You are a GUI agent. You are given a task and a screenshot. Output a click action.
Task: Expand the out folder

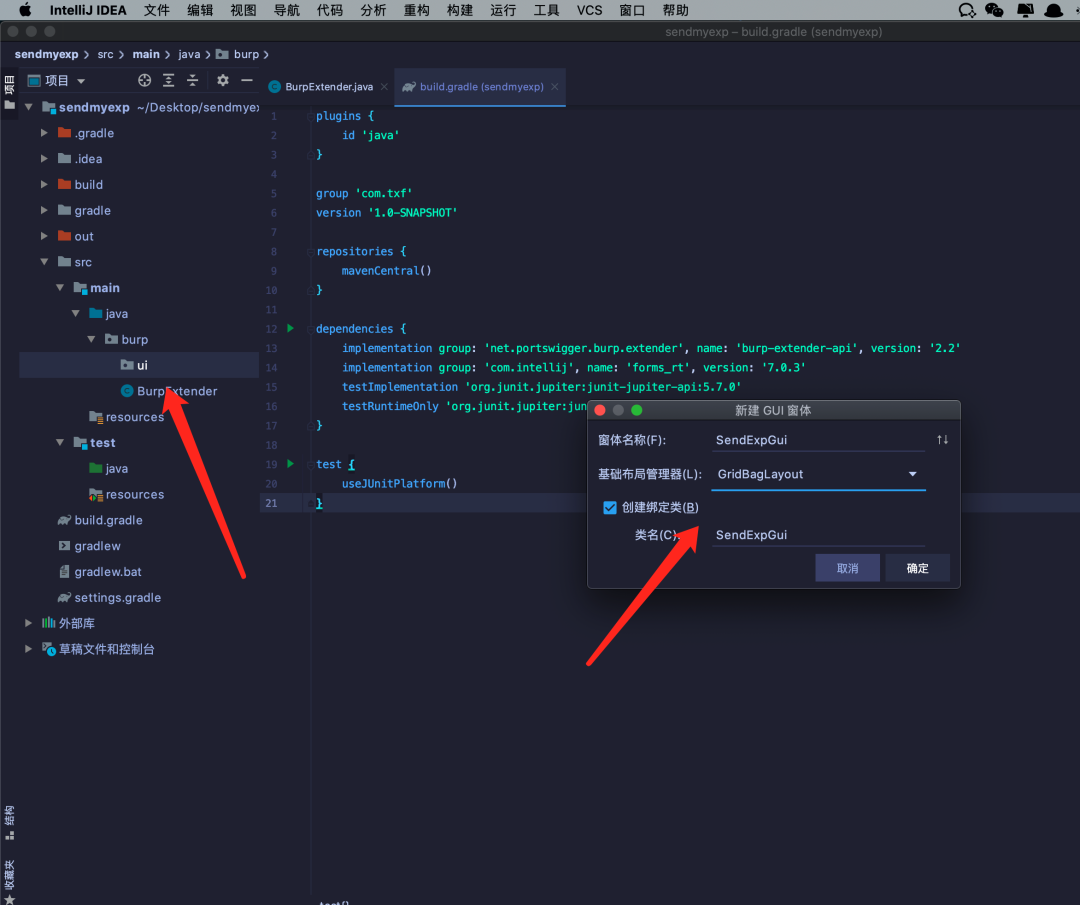tap(44, 236)
